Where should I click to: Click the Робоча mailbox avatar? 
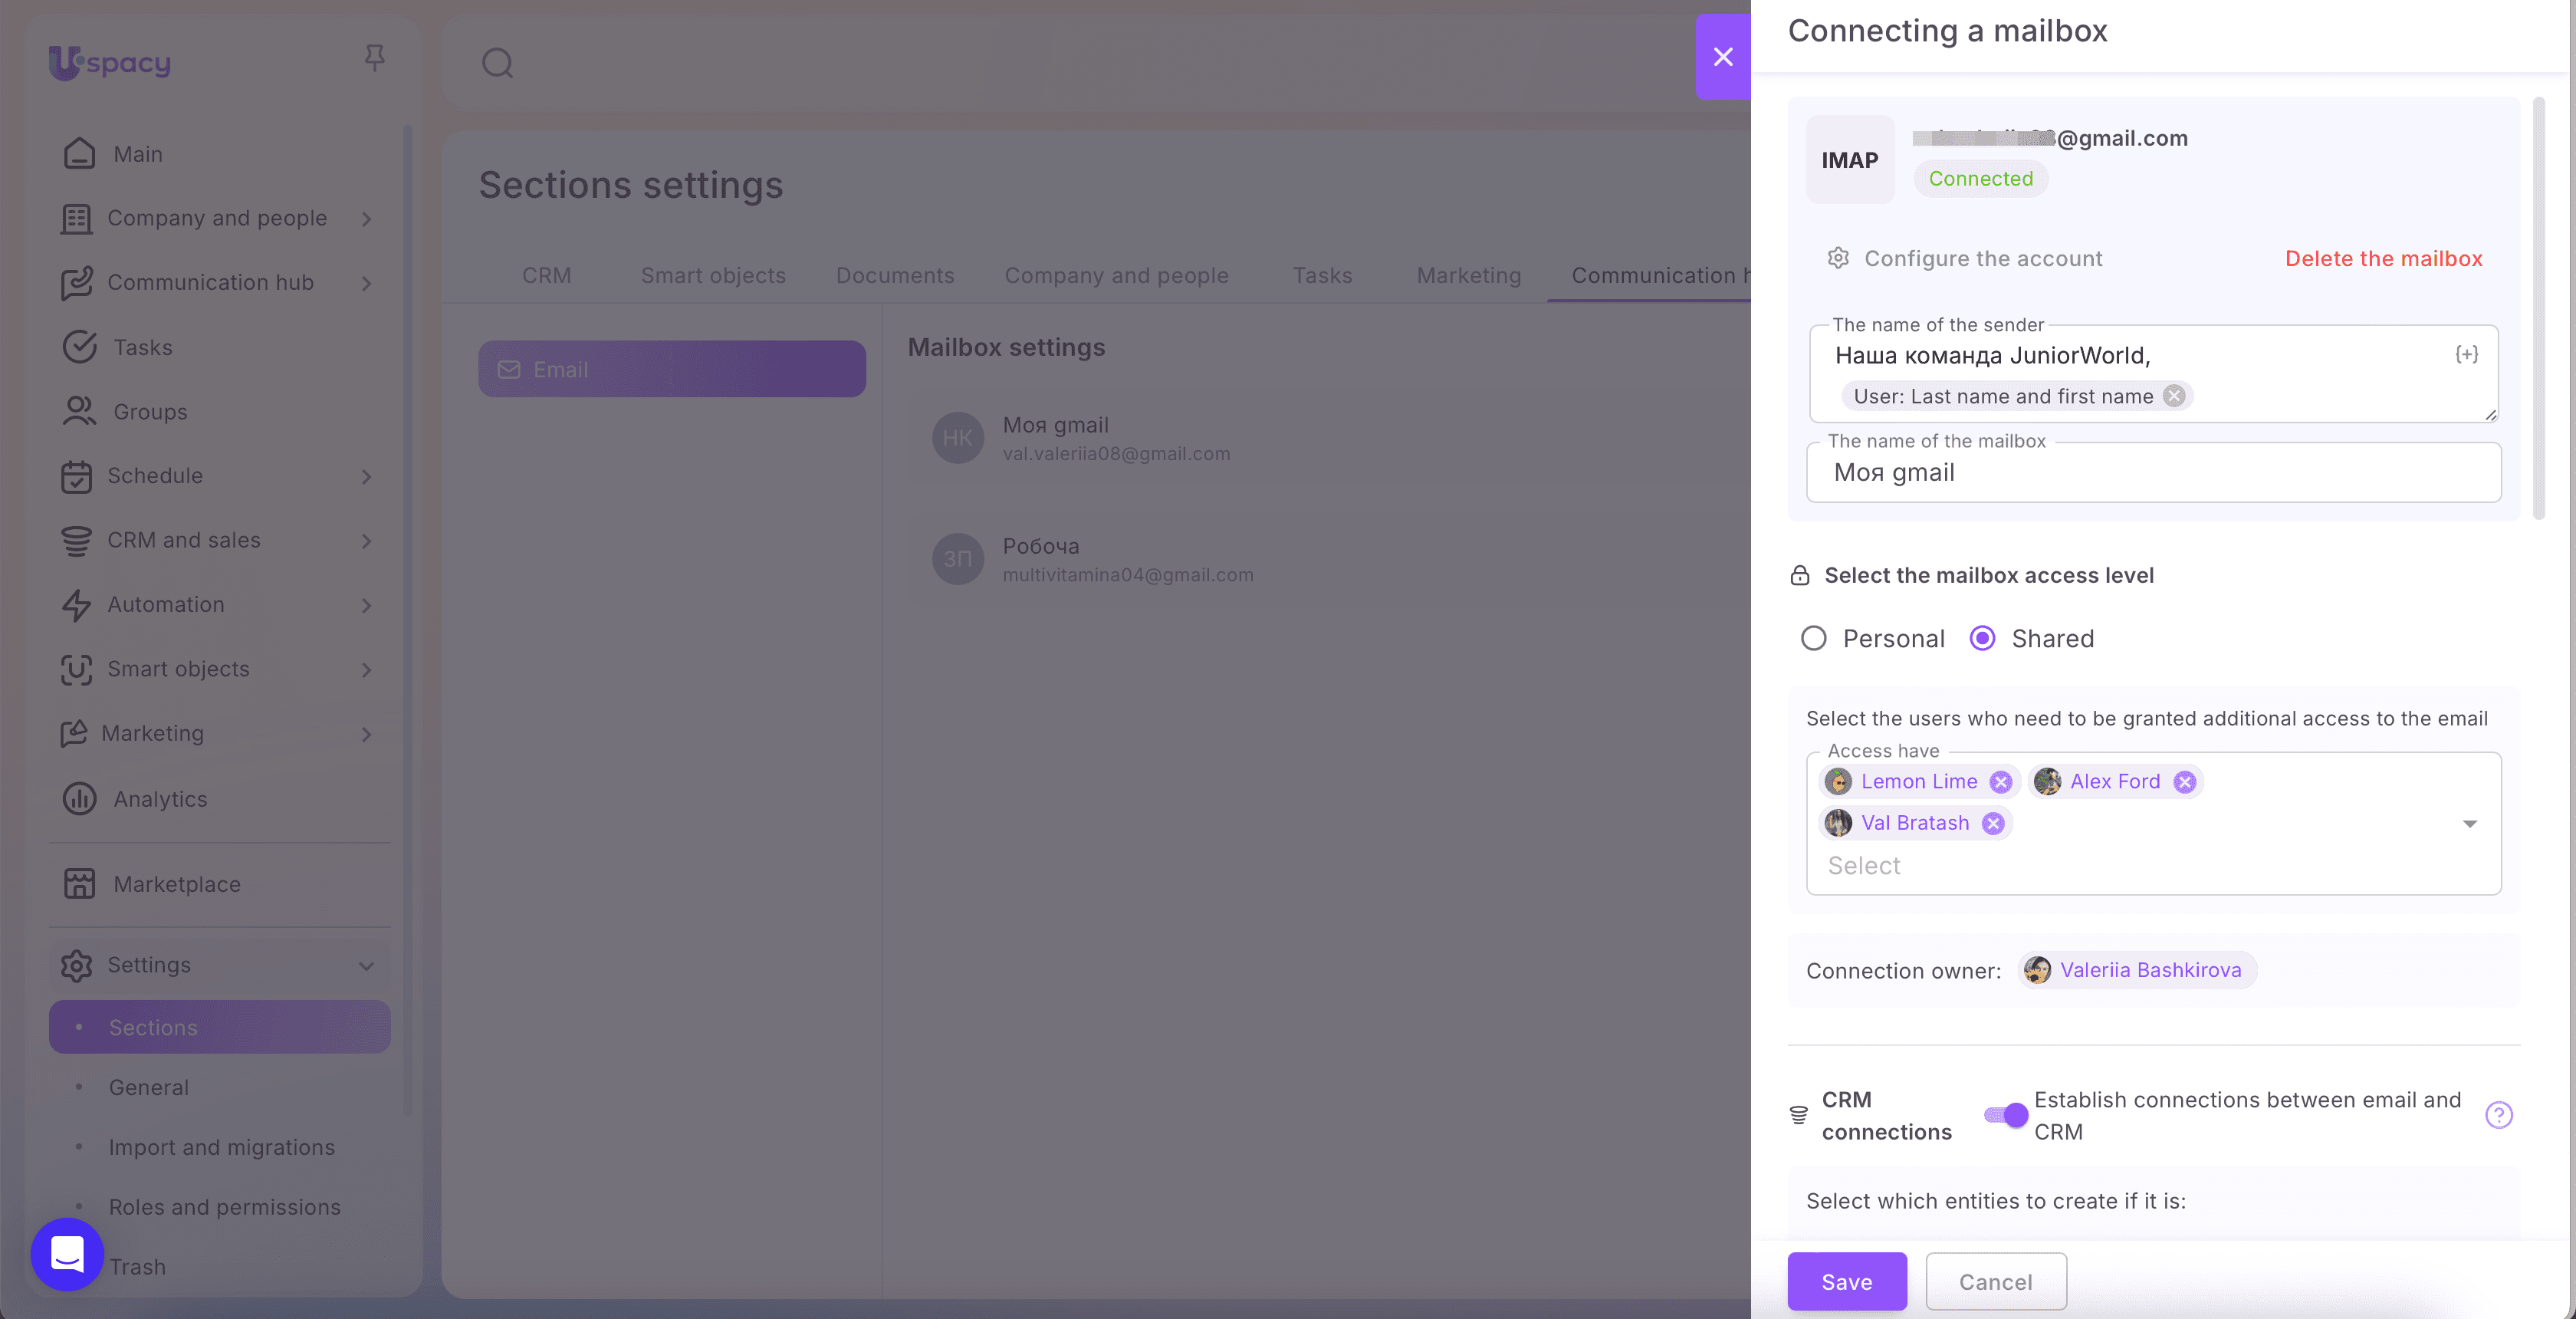(x=958, y=559)
